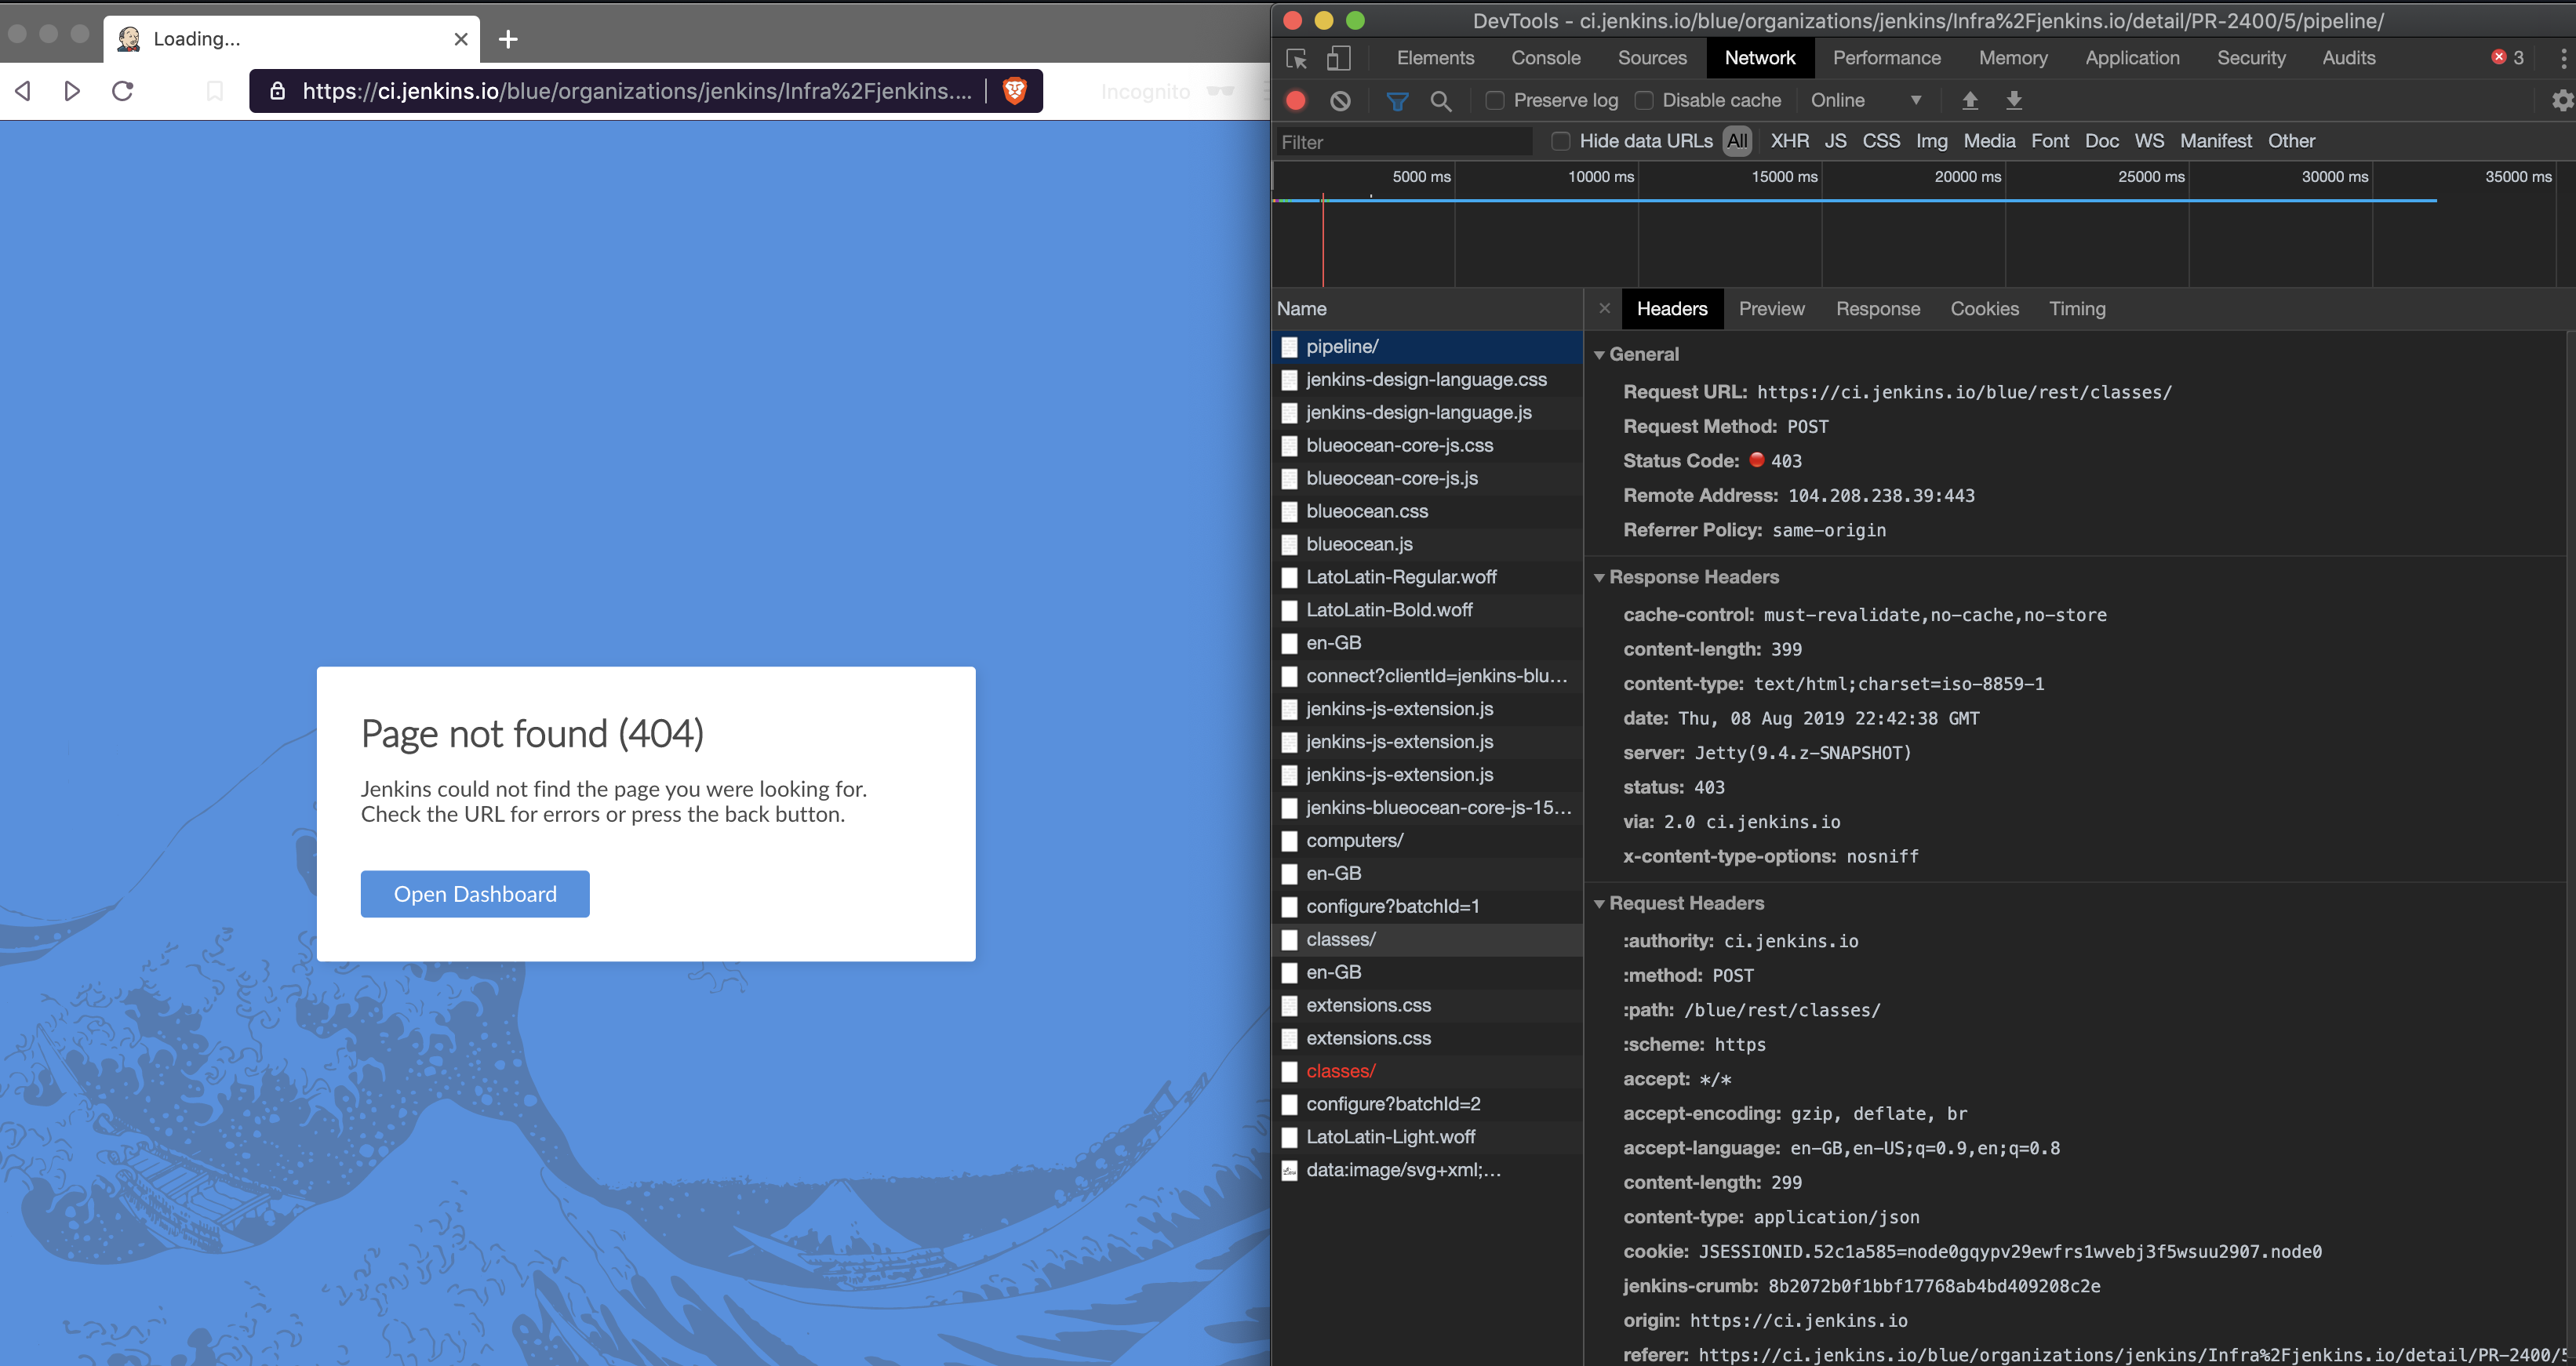Filter requests by Img
The height and width of the screenshot is (1366, 2576).
click(1932, 141)
